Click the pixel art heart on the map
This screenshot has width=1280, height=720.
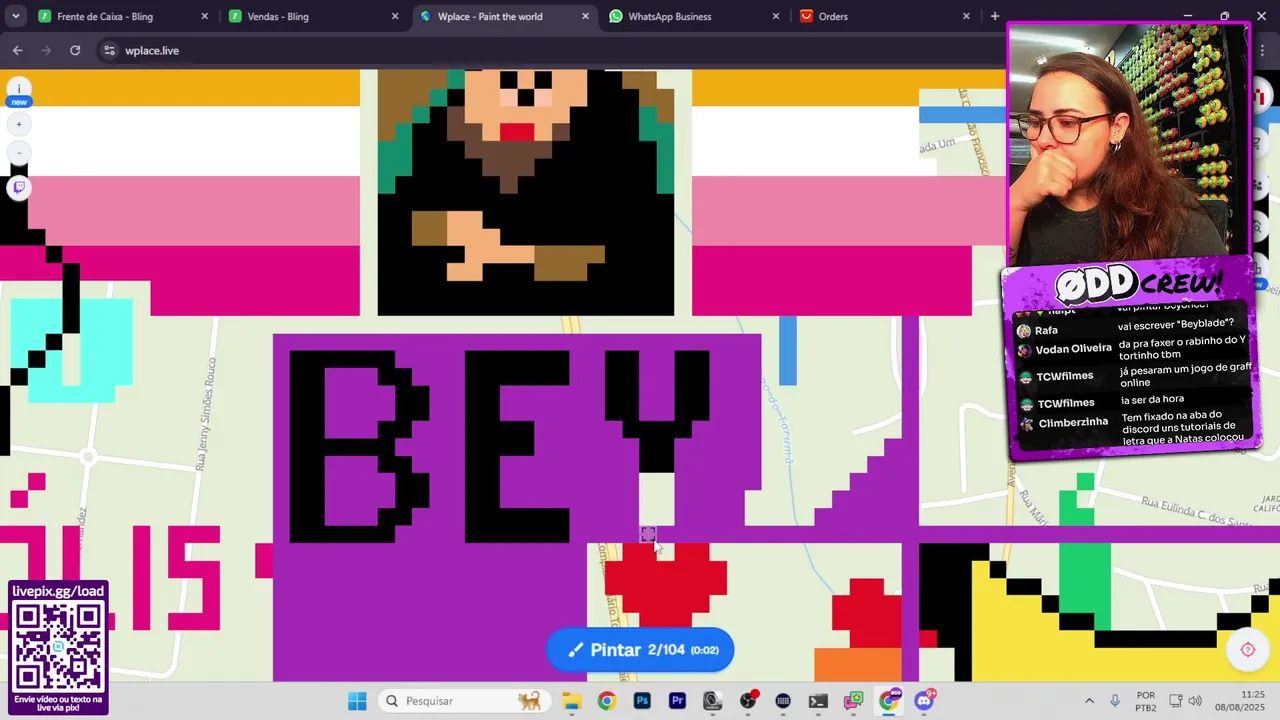click(666, 584)
